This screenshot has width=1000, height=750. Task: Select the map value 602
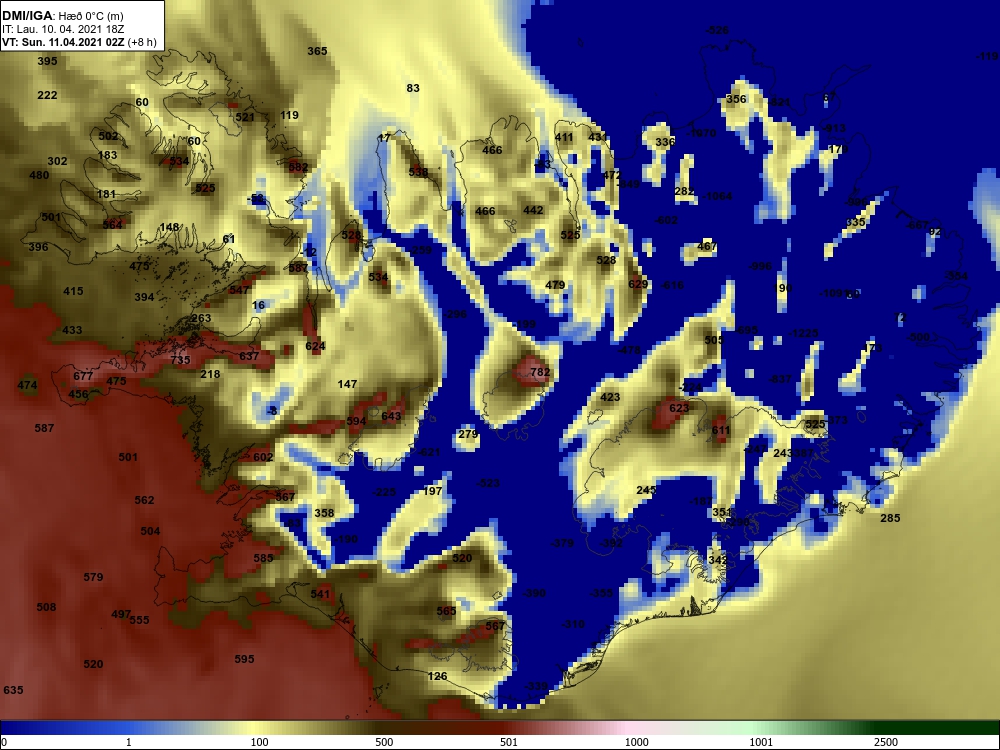click(263, 457)
